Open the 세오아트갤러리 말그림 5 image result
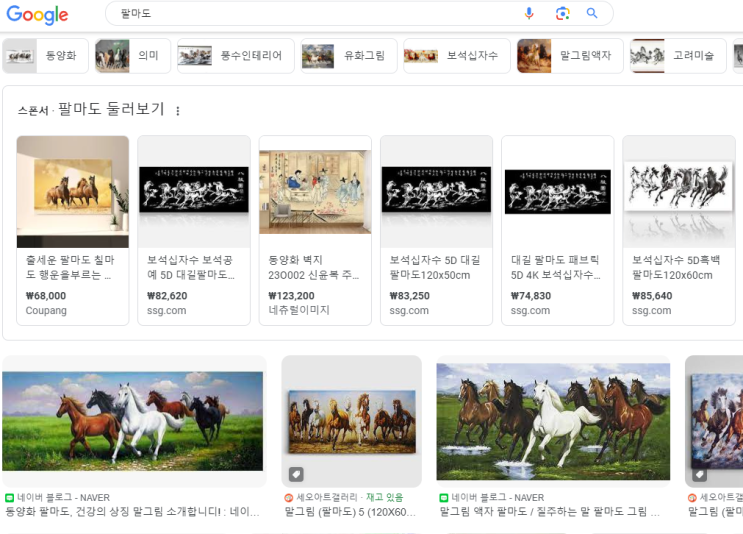This screenshot has height=534, width=743. (352, 421)
